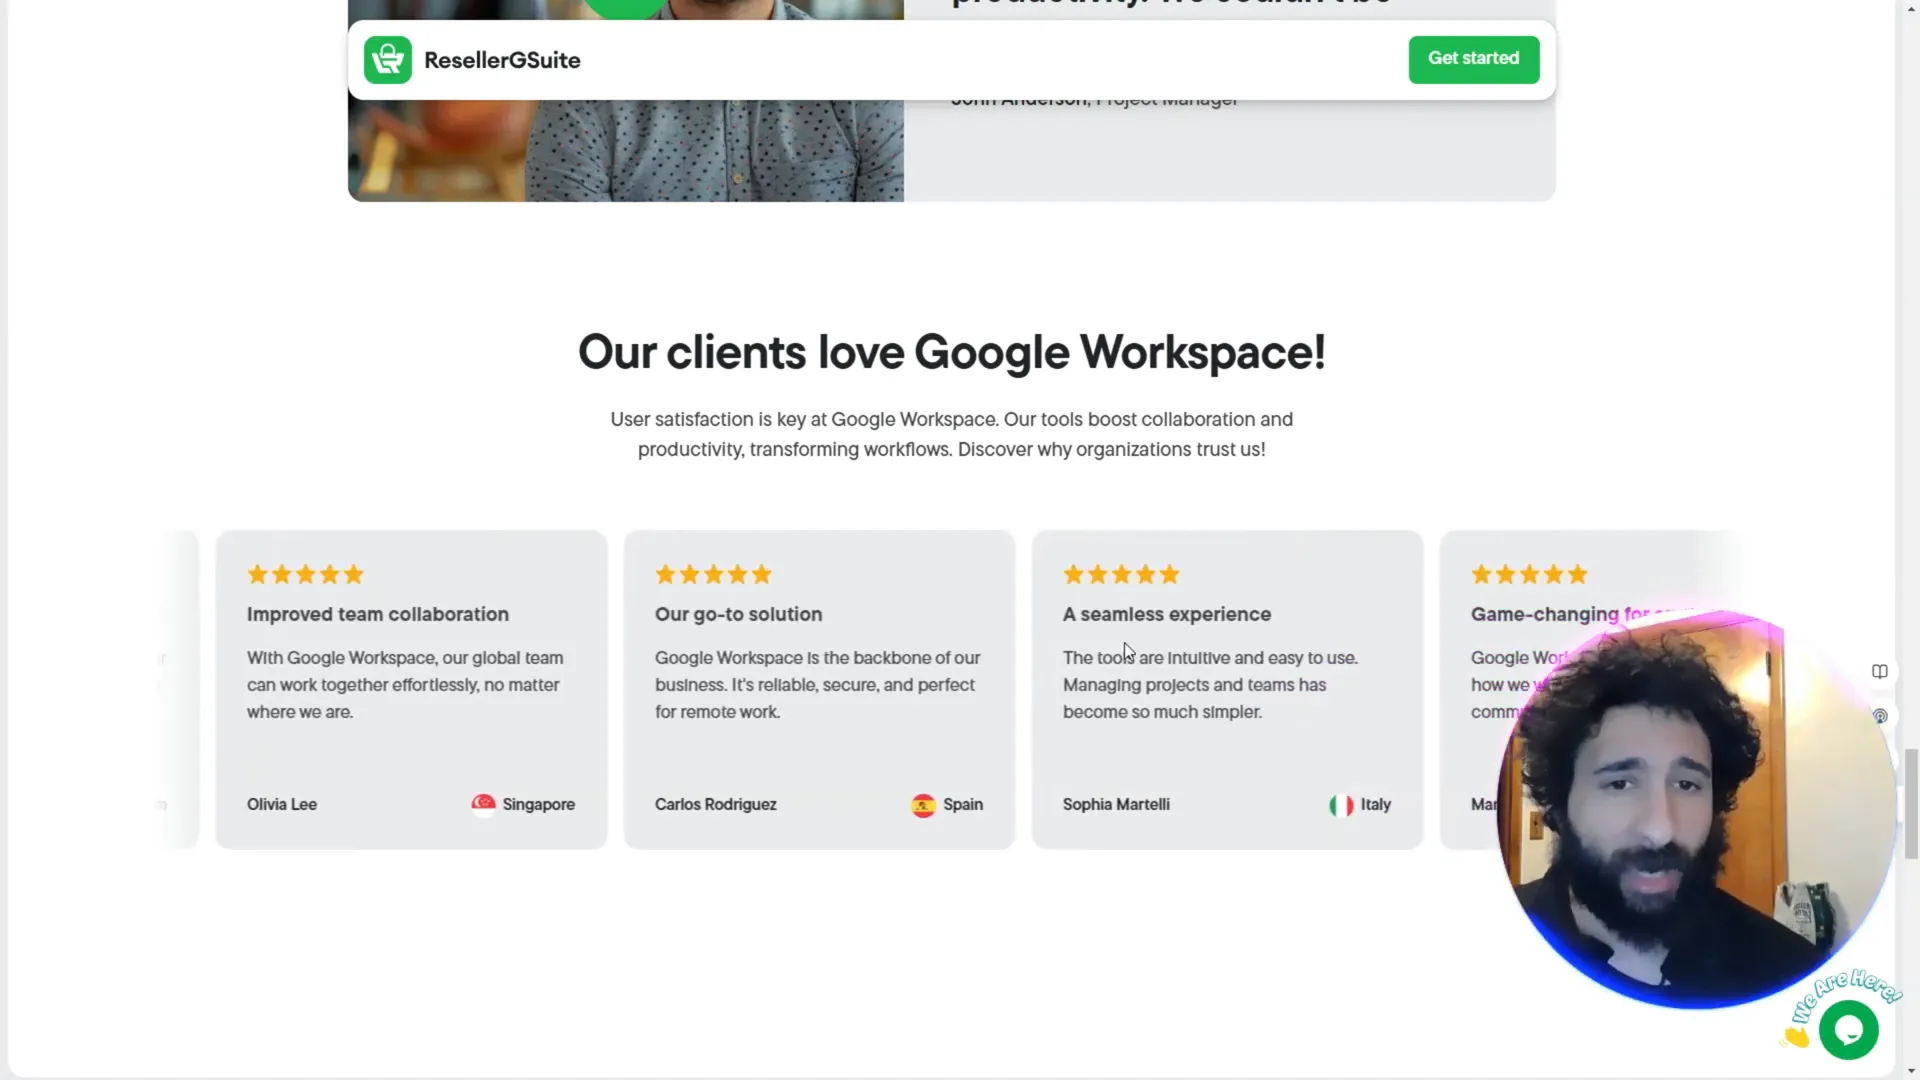Click Sophia Martelli reviewer name
Viewport: 1920px width, 1080px height.
(1116, 804)
